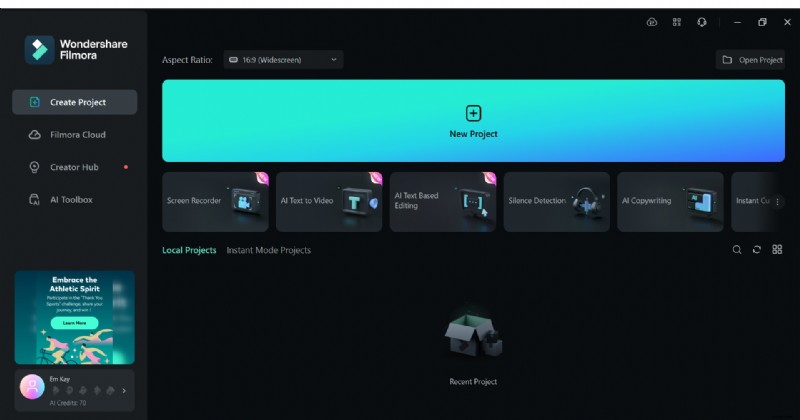The image size is (800, 420).
Task: Click the Filmora Cloud sidebar icon
Action: [x=34, y=135]
